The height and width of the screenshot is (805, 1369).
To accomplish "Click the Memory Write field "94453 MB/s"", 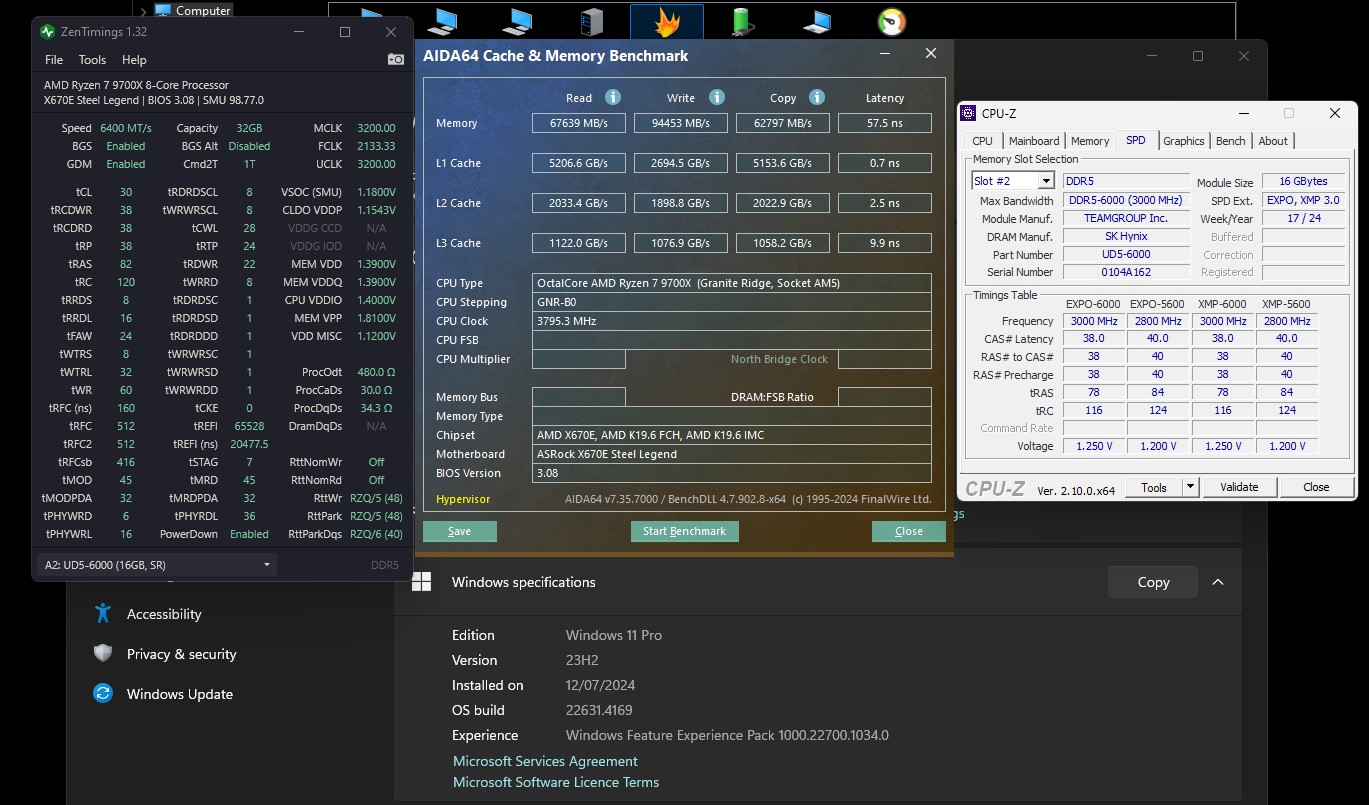I will coord(680,123).
